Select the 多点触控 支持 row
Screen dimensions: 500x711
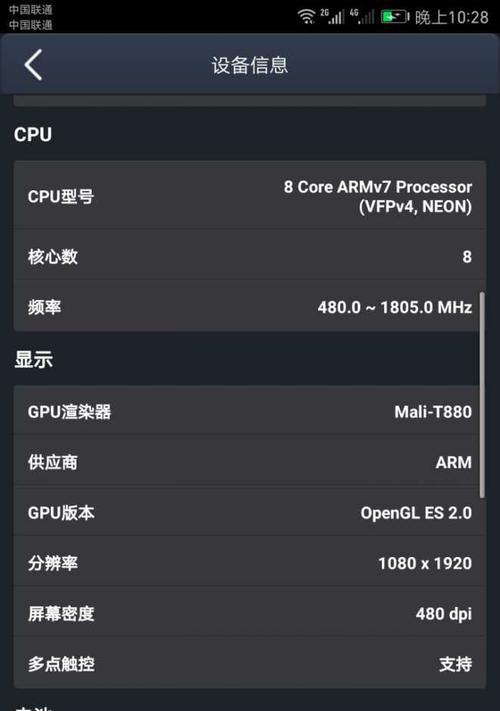[x=250, y=663]
